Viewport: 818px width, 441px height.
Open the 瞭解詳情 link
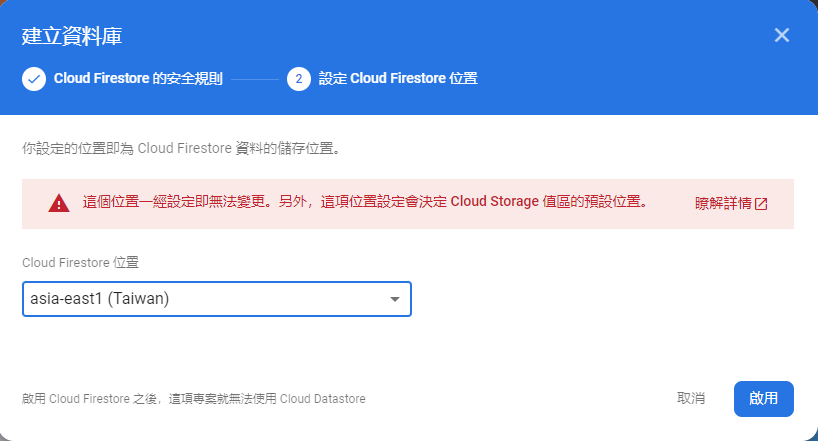[723, 203]
